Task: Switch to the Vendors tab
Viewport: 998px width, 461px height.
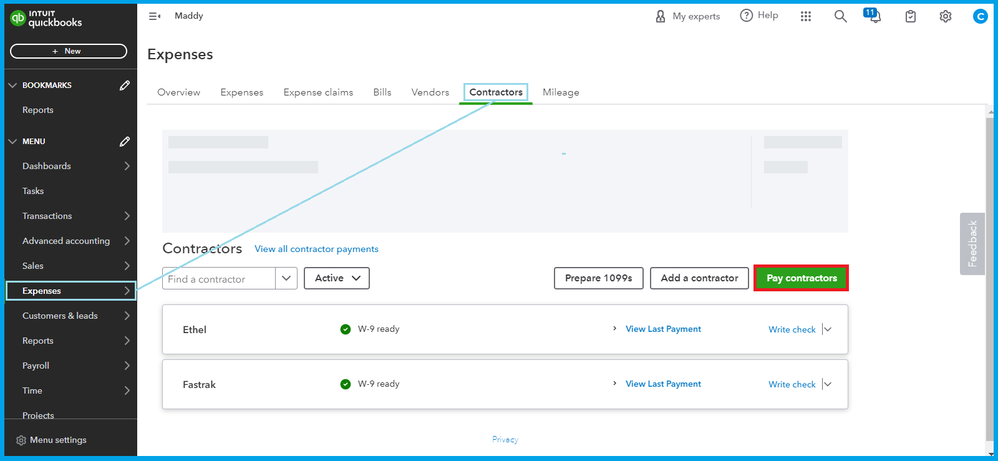Action: coord(430,92)
